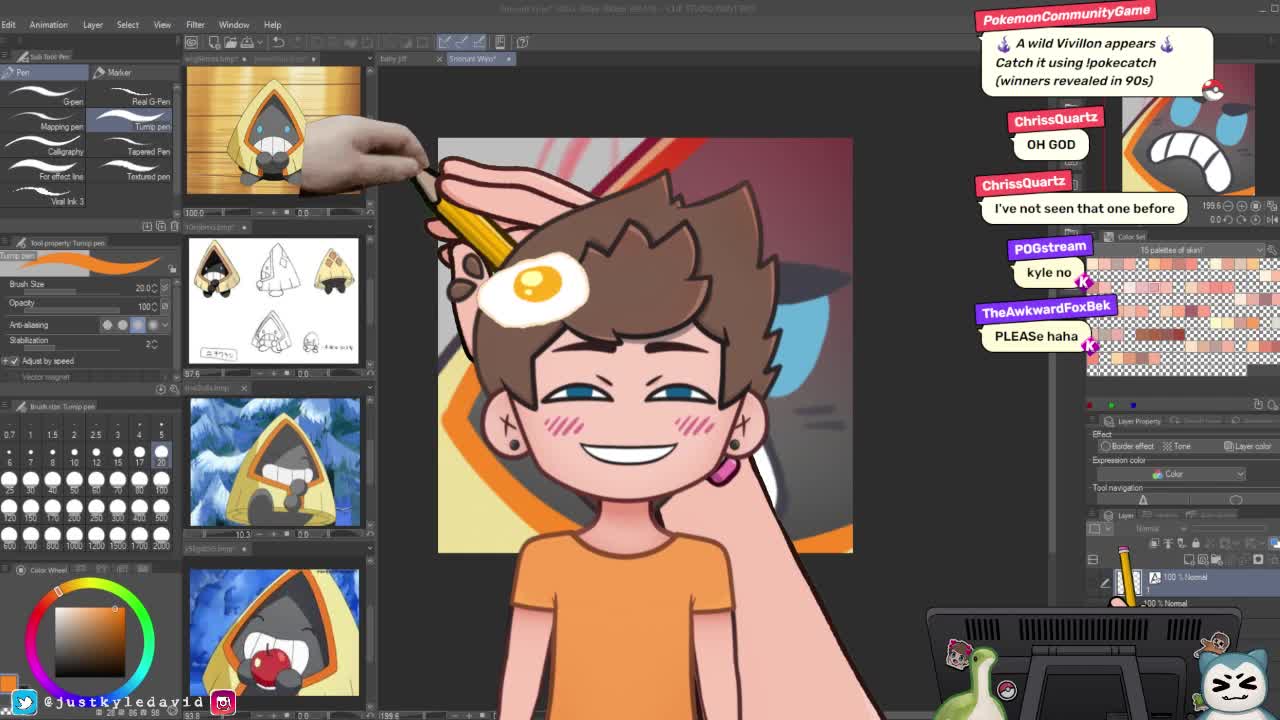Image resolution: width=1280 pixels, height=720 pixels.
Task: Choose brush size preset 600
Action: [9, 537]
